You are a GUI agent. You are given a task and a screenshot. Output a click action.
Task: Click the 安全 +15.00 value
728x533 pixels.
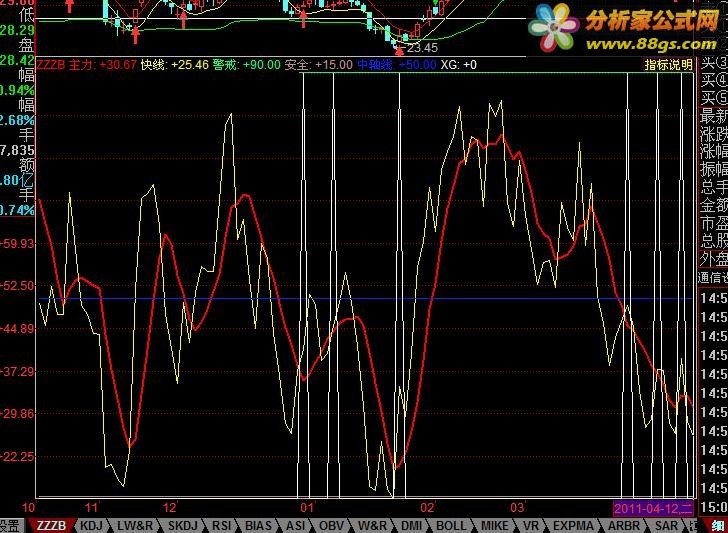318,65
